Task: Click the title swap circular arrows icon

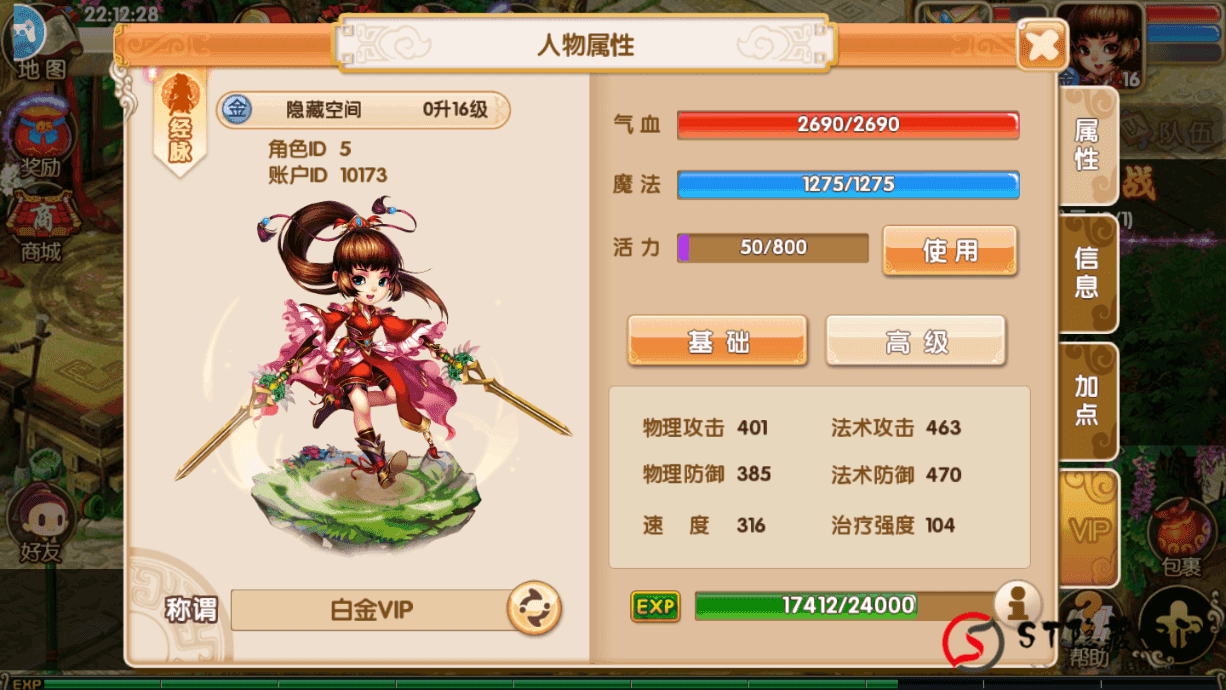Action: (x=534, y=608)
